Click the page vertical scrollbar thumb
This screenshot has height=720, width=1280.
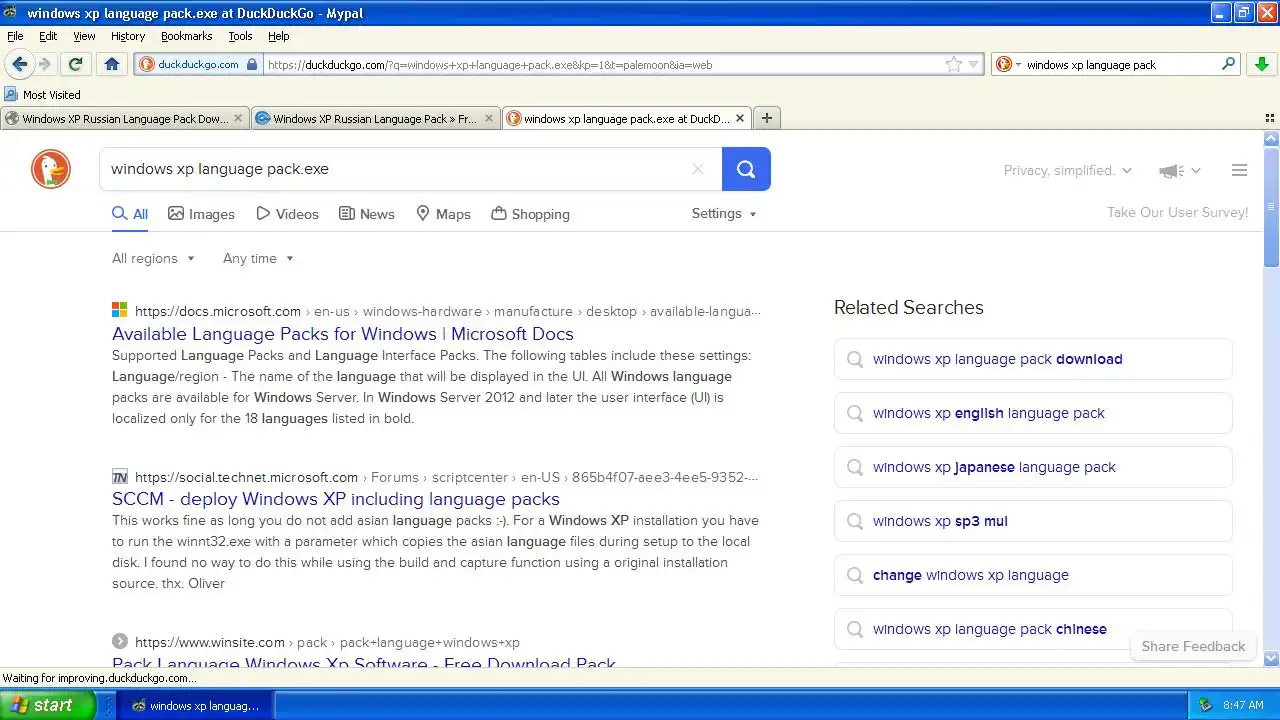1271,207
